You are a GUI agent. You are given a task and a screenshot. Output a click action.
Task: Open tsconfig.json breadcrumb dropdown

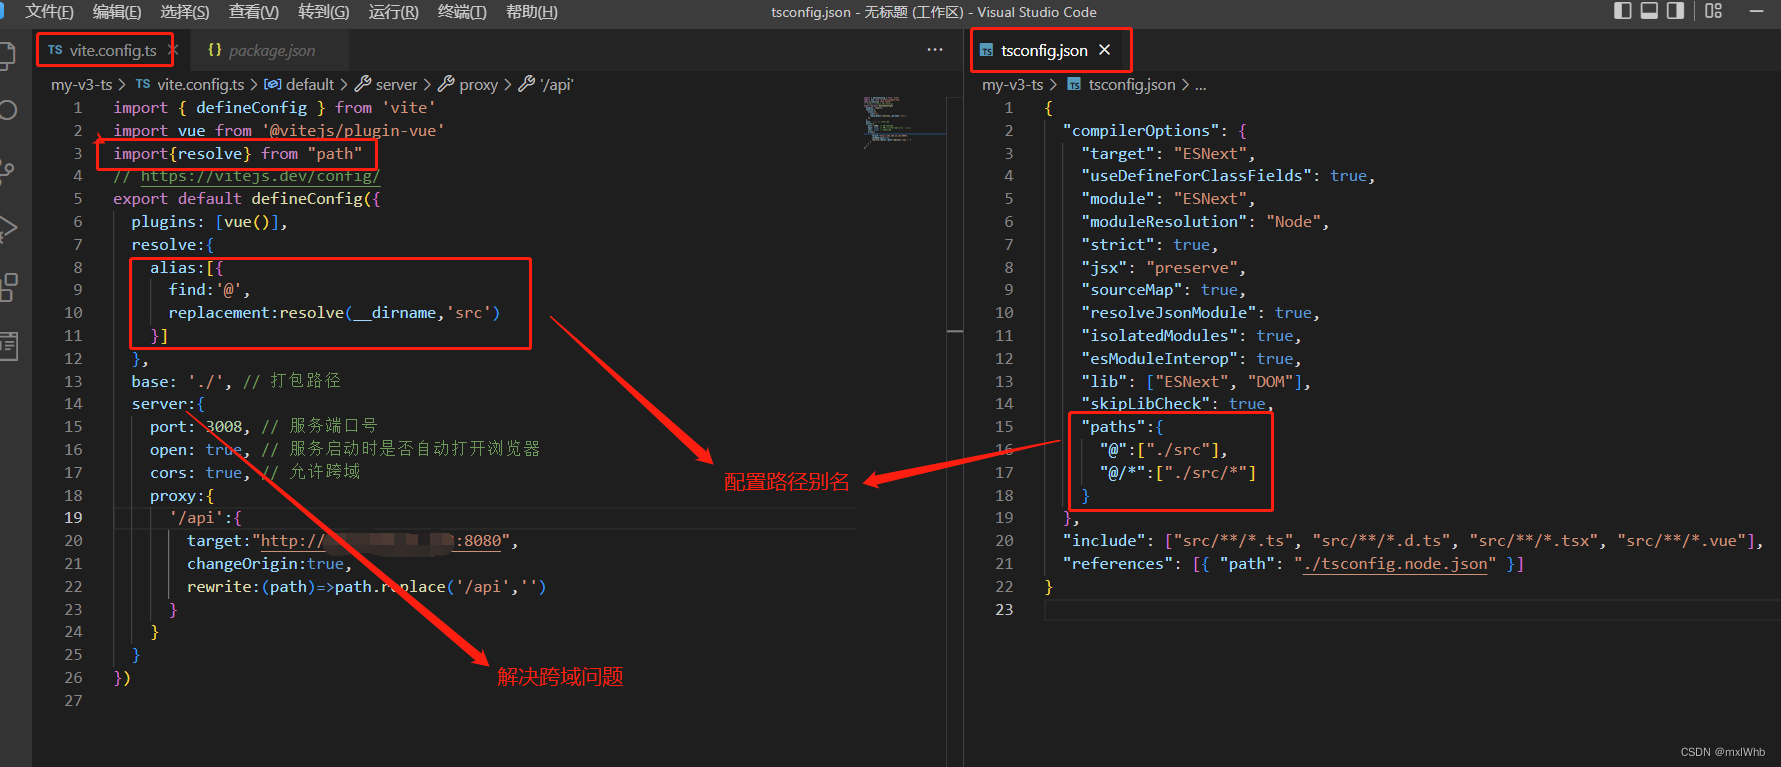[1132, 85]
